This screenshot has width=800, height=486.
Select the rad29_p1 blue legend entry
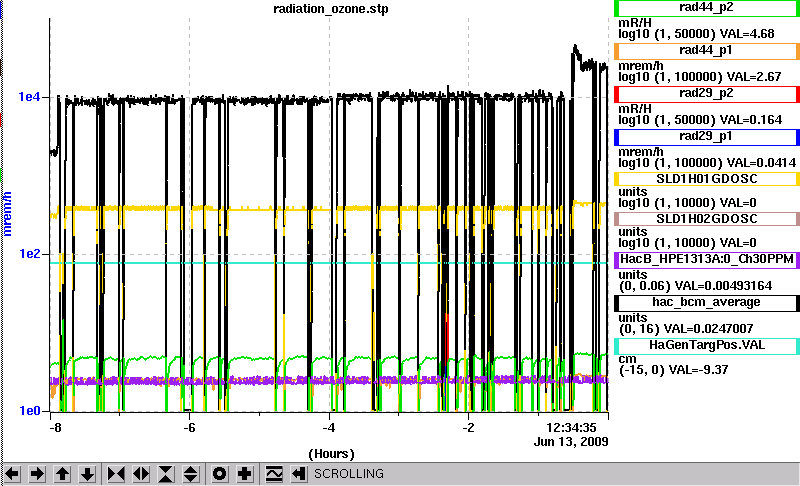tap(707, 137)
